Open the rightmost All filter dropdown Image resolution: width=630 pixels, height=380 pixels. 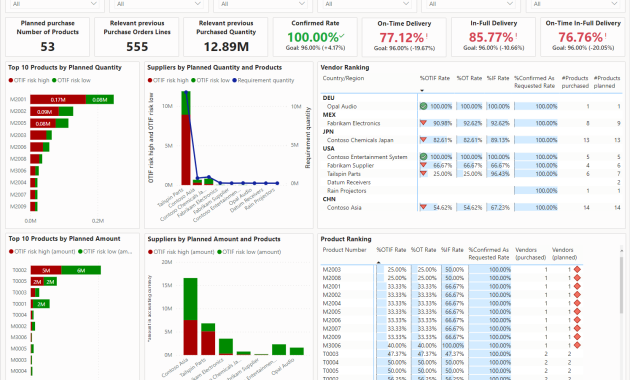coord(577,4)
